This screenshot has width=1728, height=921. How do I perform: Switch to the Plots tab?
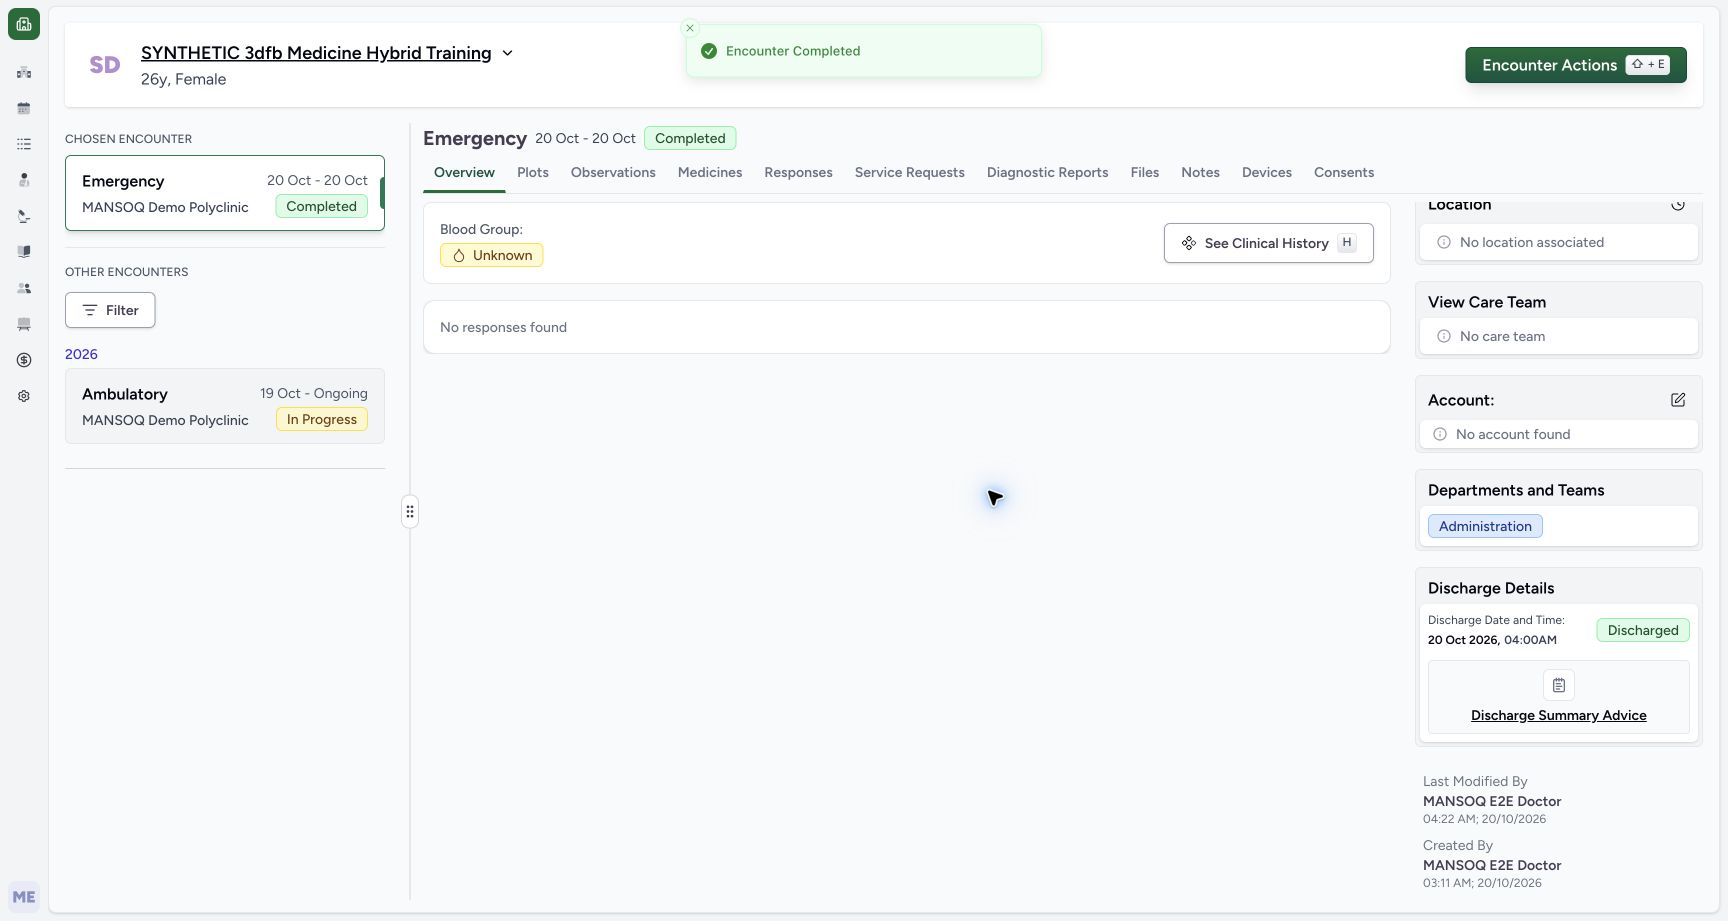click(533, 172)
